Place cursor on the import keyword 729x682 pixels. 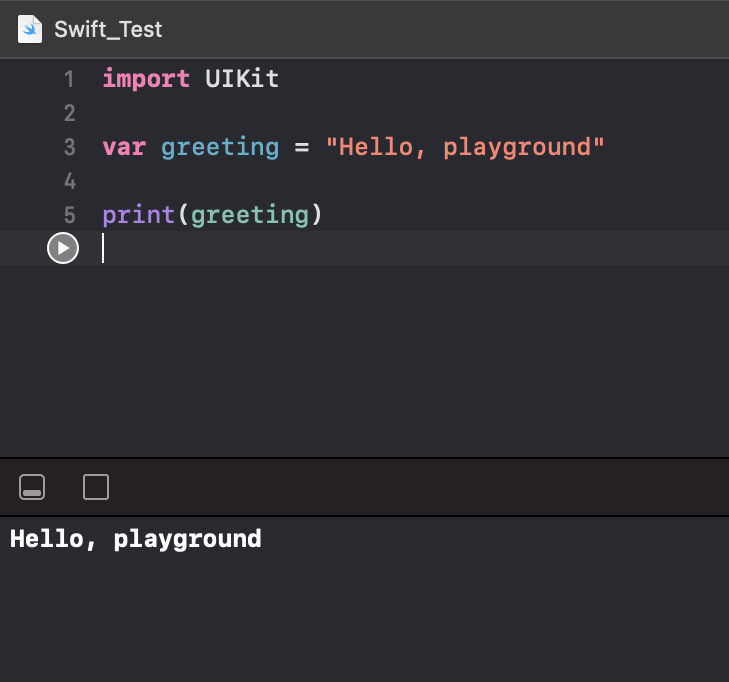pos(146,79)
